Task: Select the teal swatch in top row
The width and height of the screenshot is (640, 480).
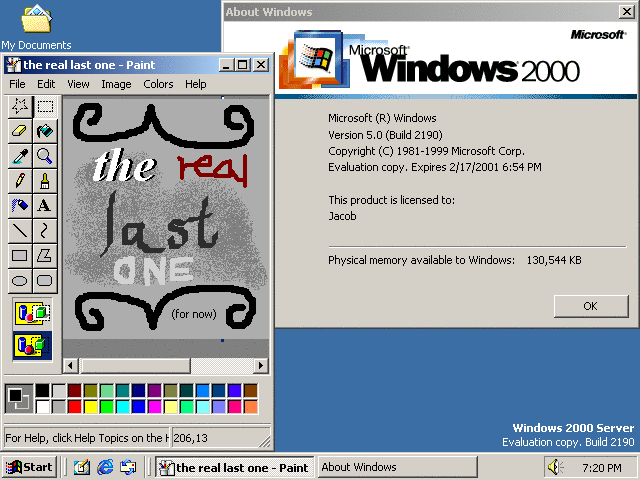Action: click(122, 391)
